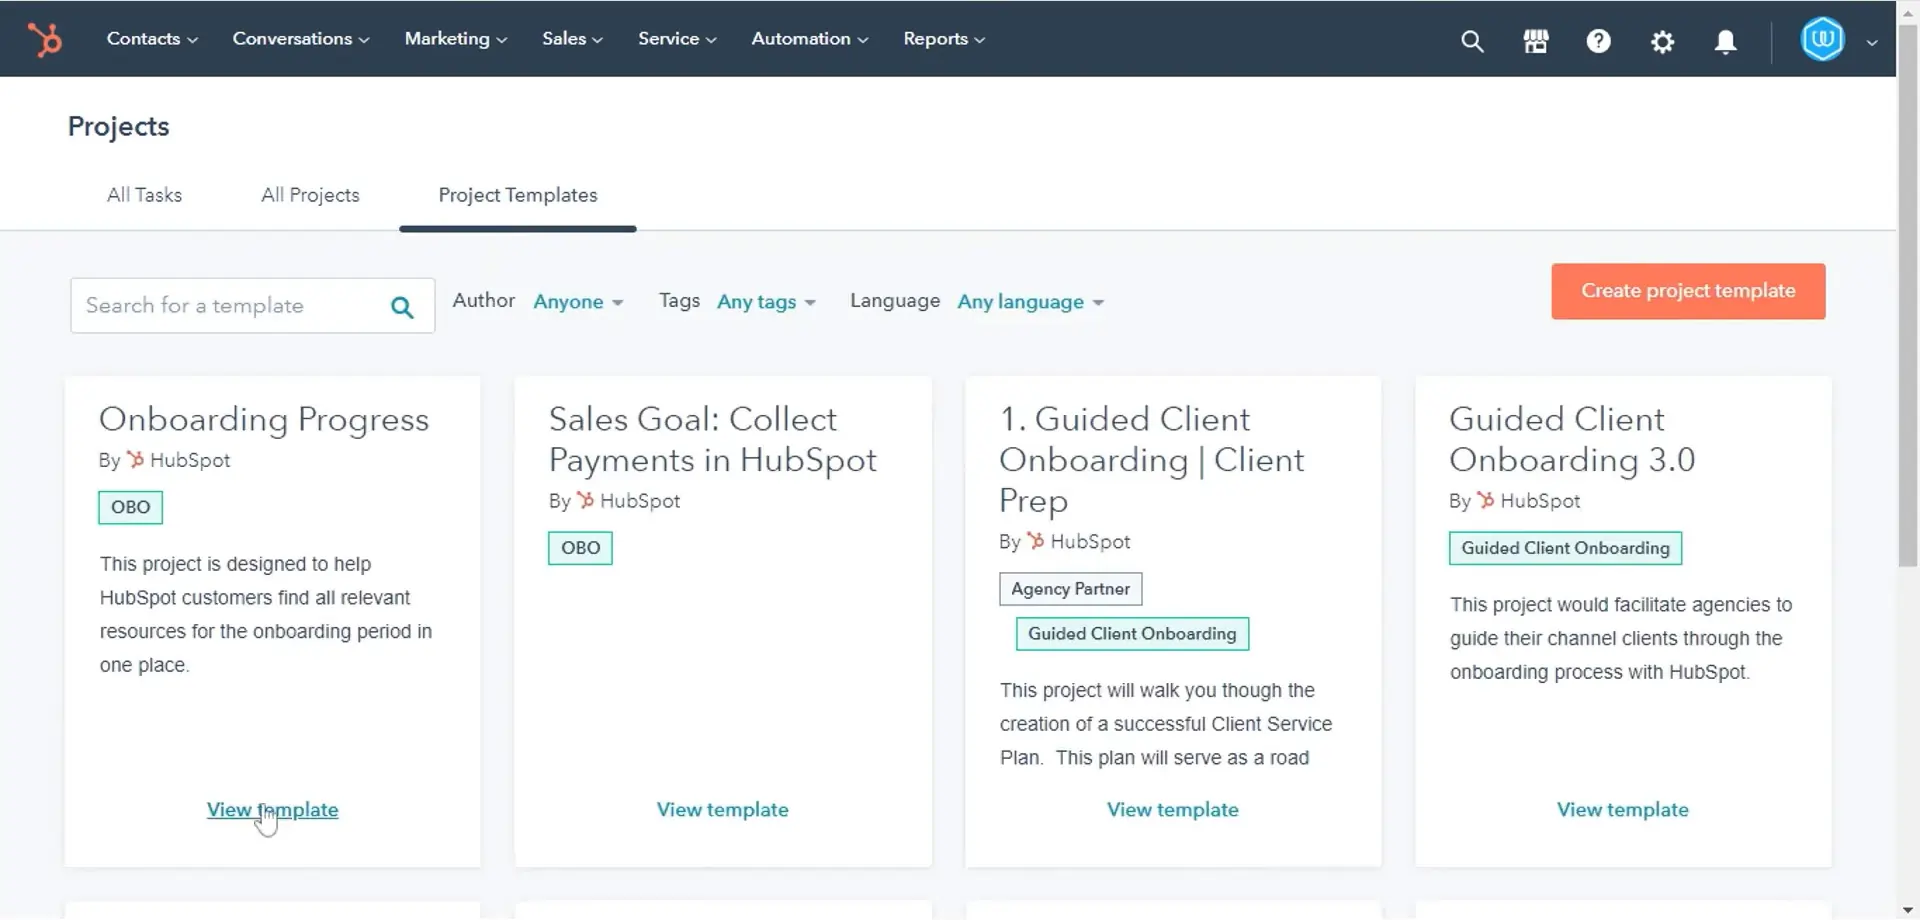Click OBO tag on Sales Goal card
Screen dimensions: 1920x920
click(x=580, y=549)
